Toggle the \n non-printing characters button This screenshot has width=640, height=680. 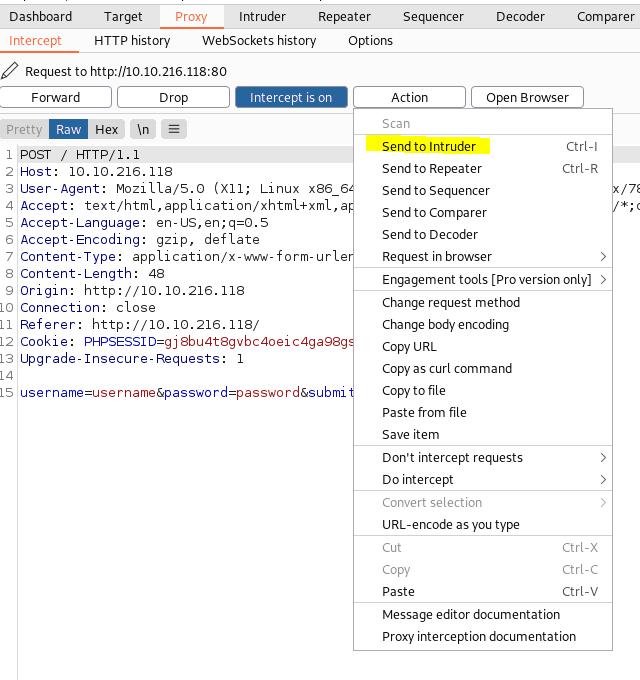[x=143, y=129]
